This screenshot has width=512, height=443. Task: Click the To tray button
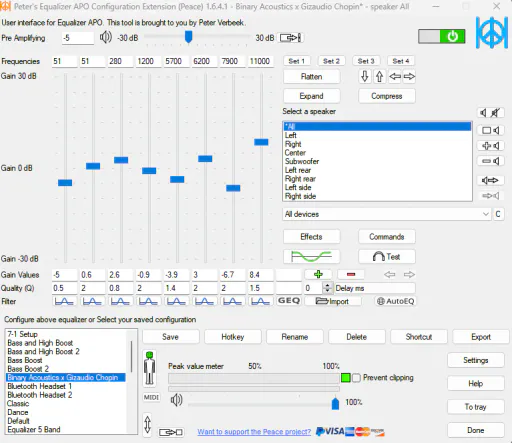(x=476, y=407)
